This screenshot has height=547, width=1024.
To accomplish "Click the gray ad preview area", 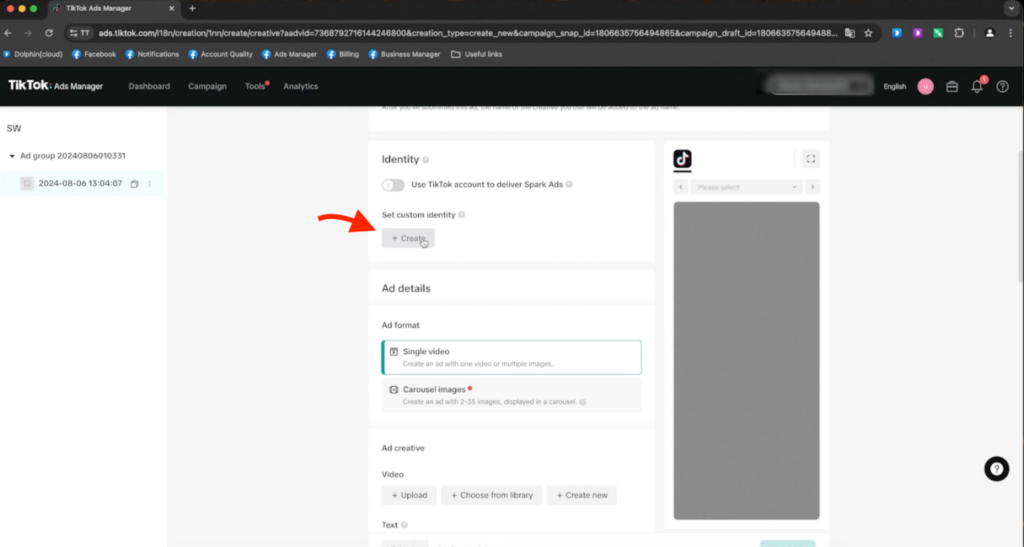I will pos(746,360).
